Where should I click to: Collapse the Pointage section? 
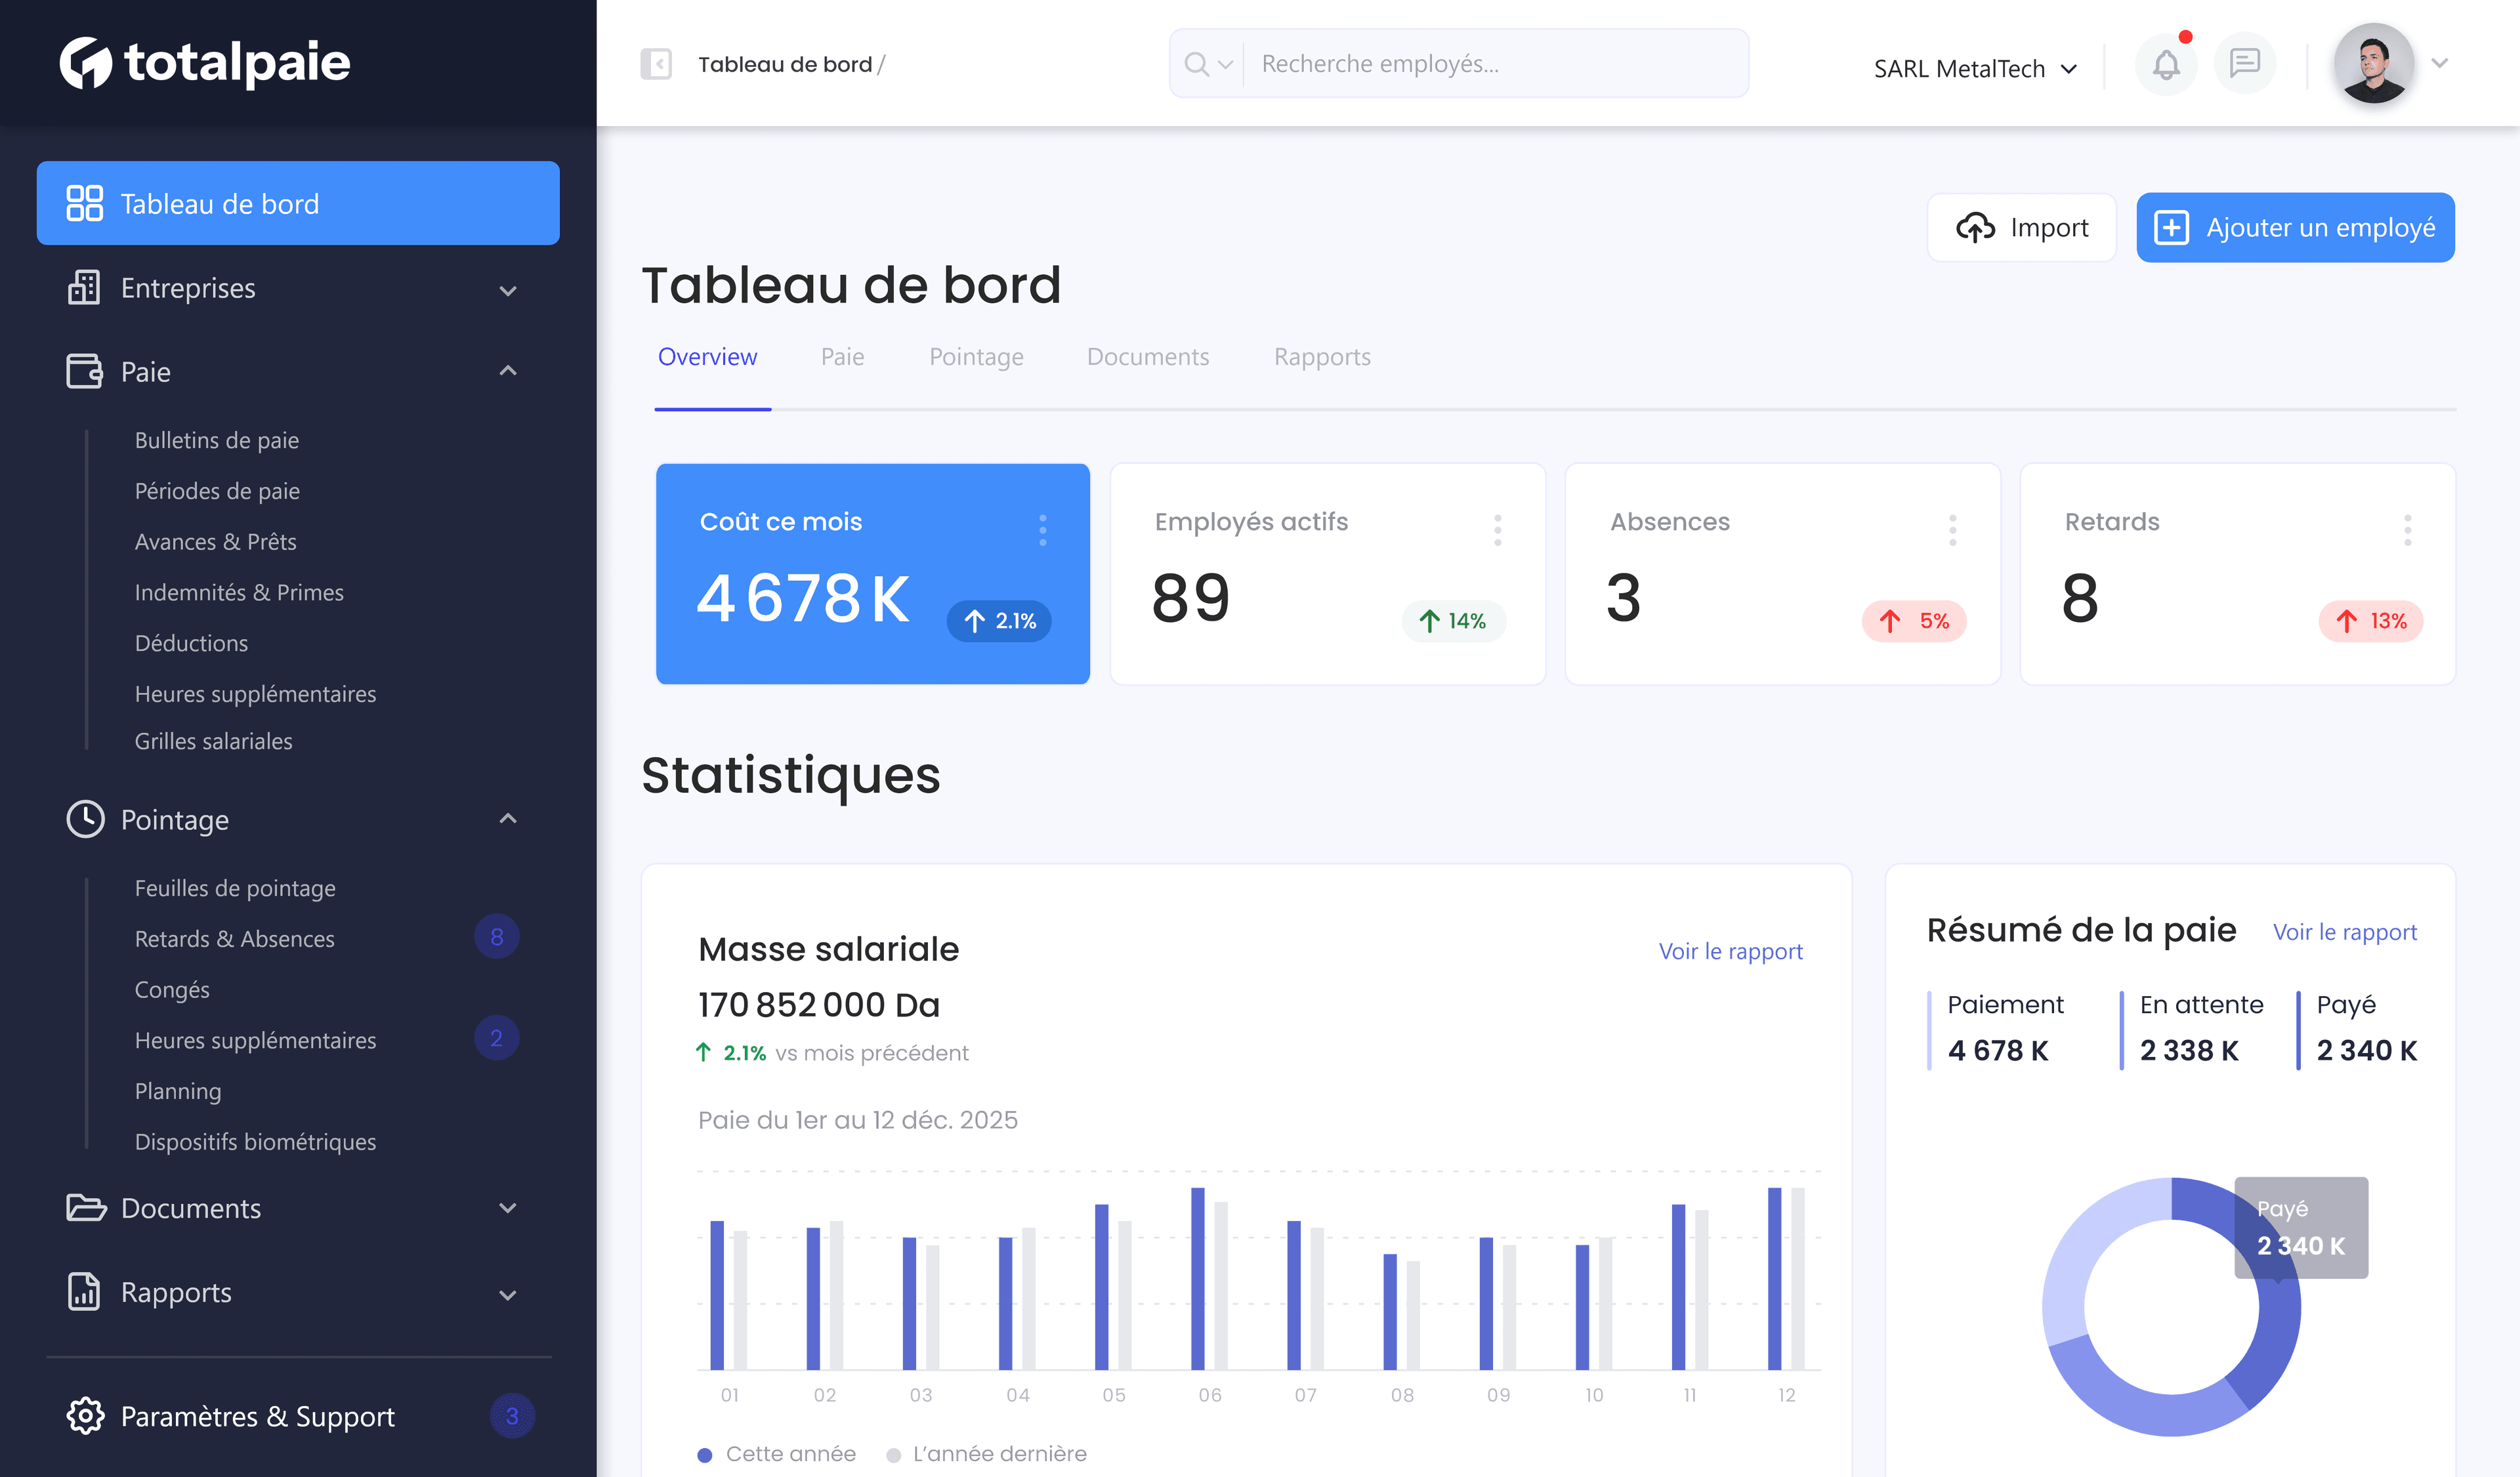point(508,818)
